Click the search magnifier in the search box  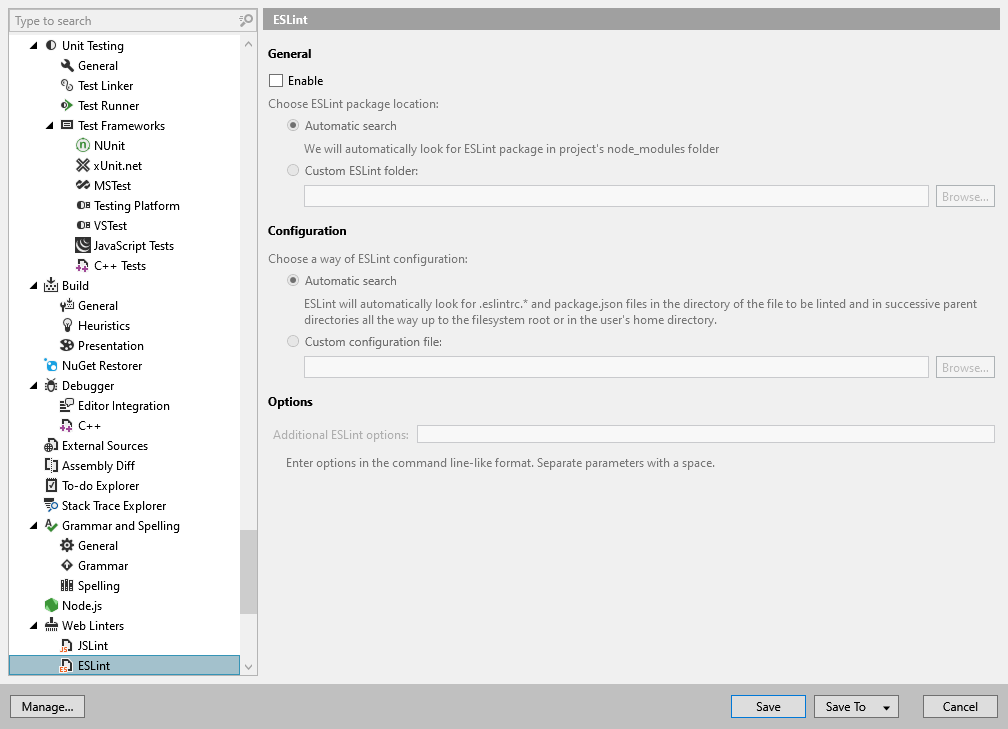tap(243, 20)
